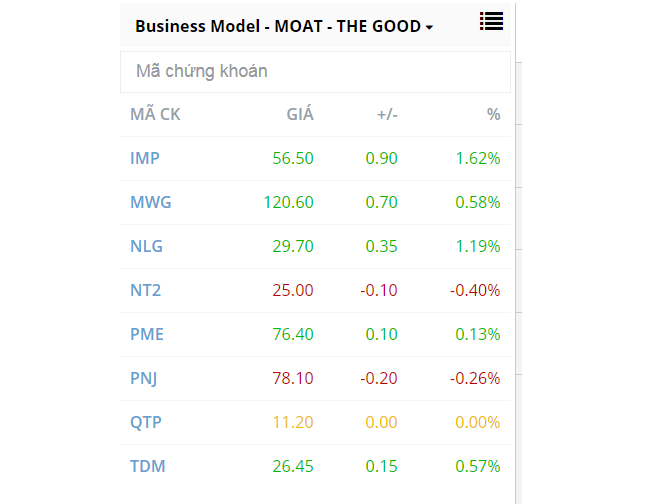
Task: Select the QTP stock symbol
Action: pos(146,422)
